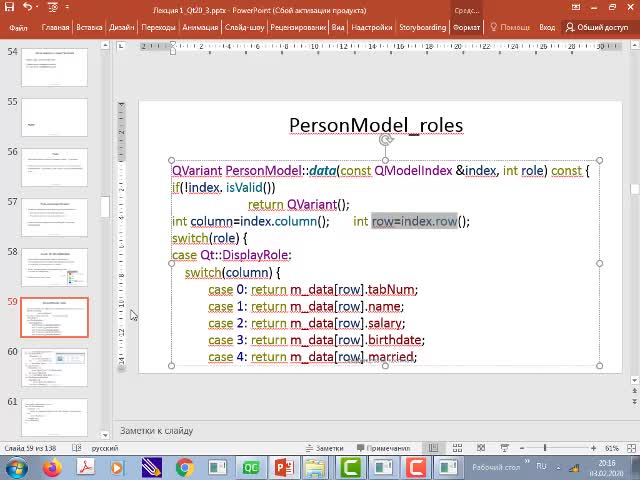This screenshot has width=640, height=480.
Task: Start slideshow from status bar icon
Action: coord(504,448)
